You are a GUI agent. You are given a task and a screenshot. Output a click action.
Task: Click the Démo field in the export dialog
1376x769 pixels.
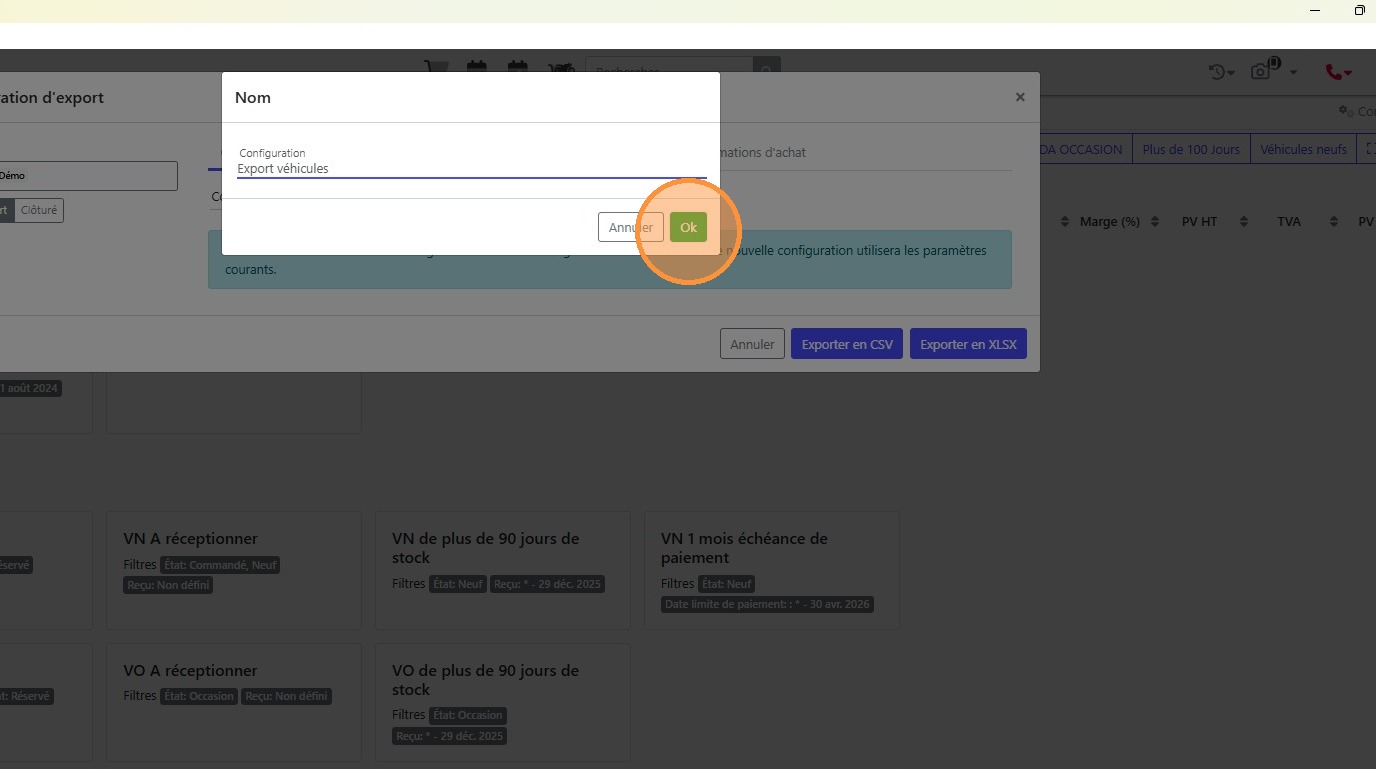coord(88,176)
